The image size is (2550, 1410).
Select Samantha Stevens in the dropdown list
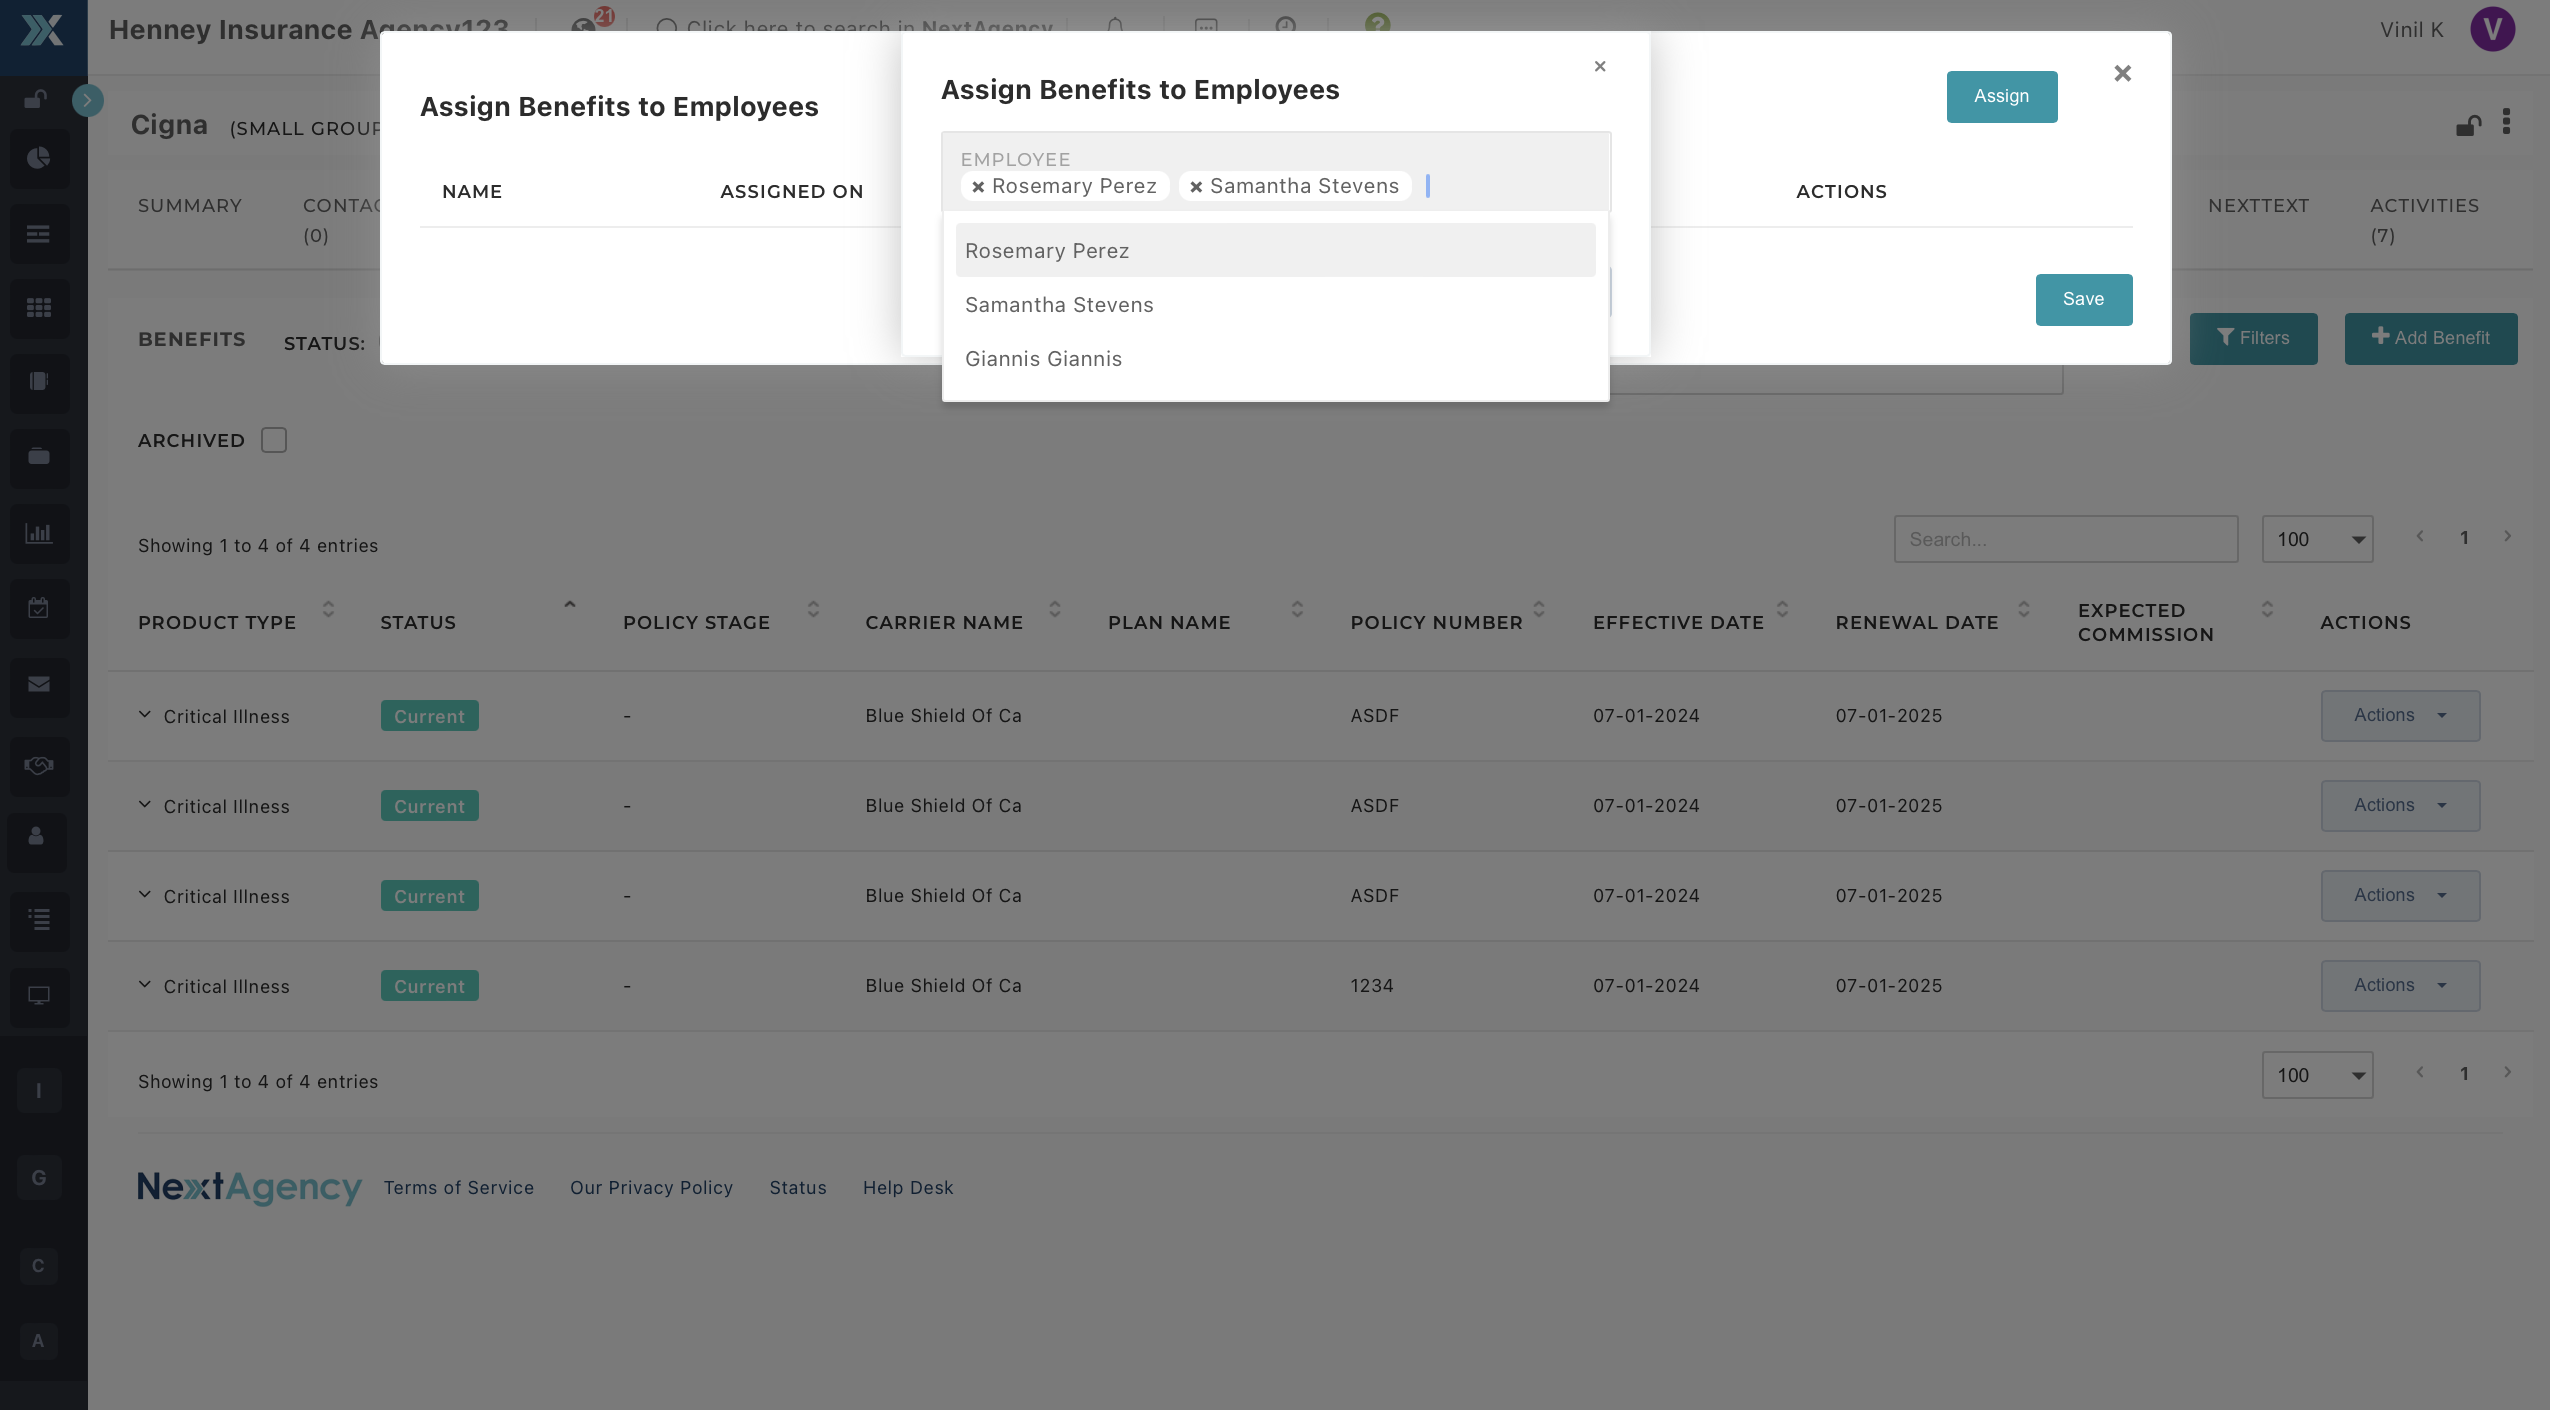(1276, 305)
